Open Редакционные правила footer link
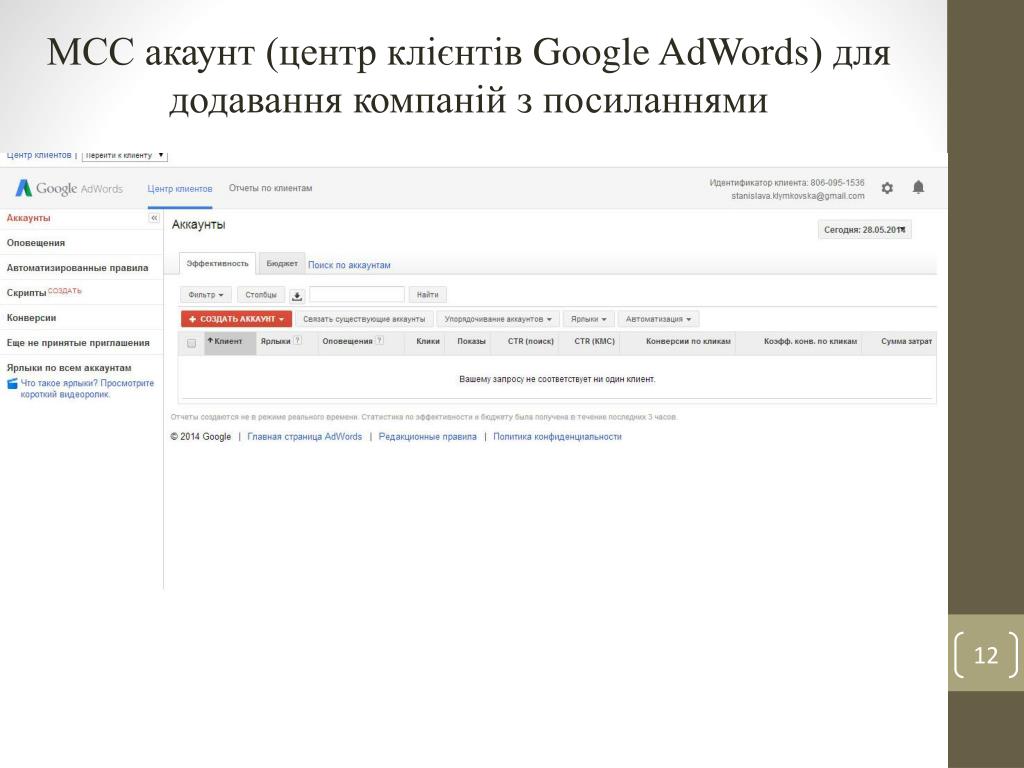 tap(428, 437)
